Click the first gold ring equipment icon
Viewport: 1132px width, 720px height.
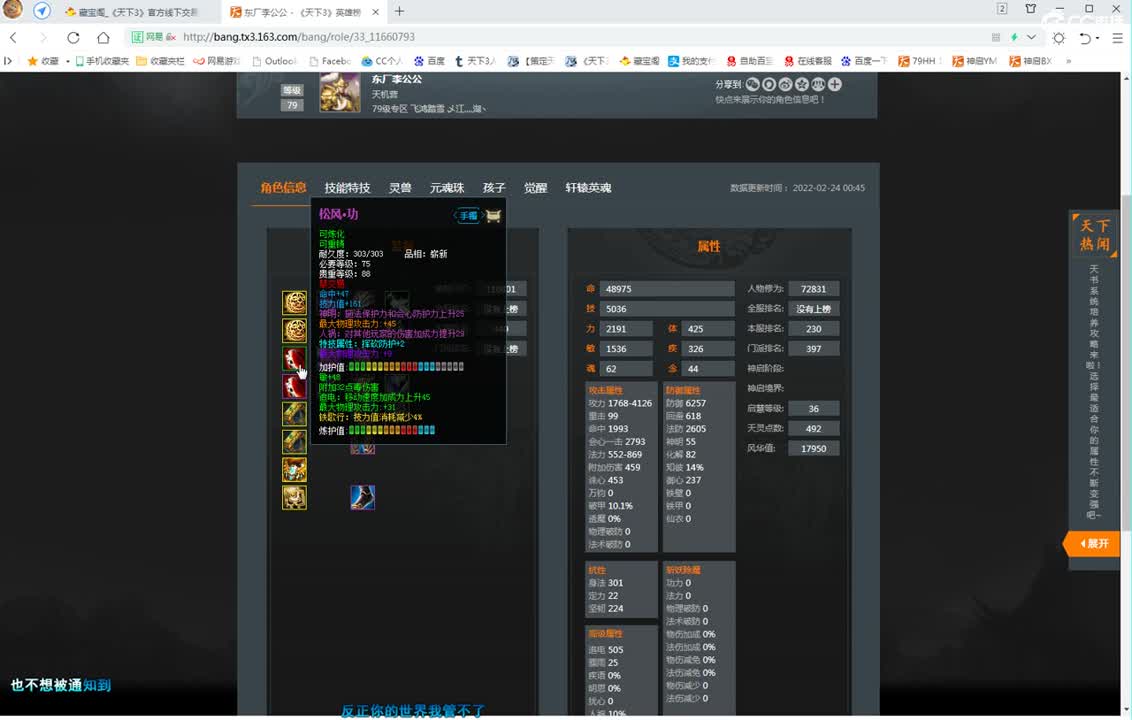pyautogui.click(x=295, y=303)
